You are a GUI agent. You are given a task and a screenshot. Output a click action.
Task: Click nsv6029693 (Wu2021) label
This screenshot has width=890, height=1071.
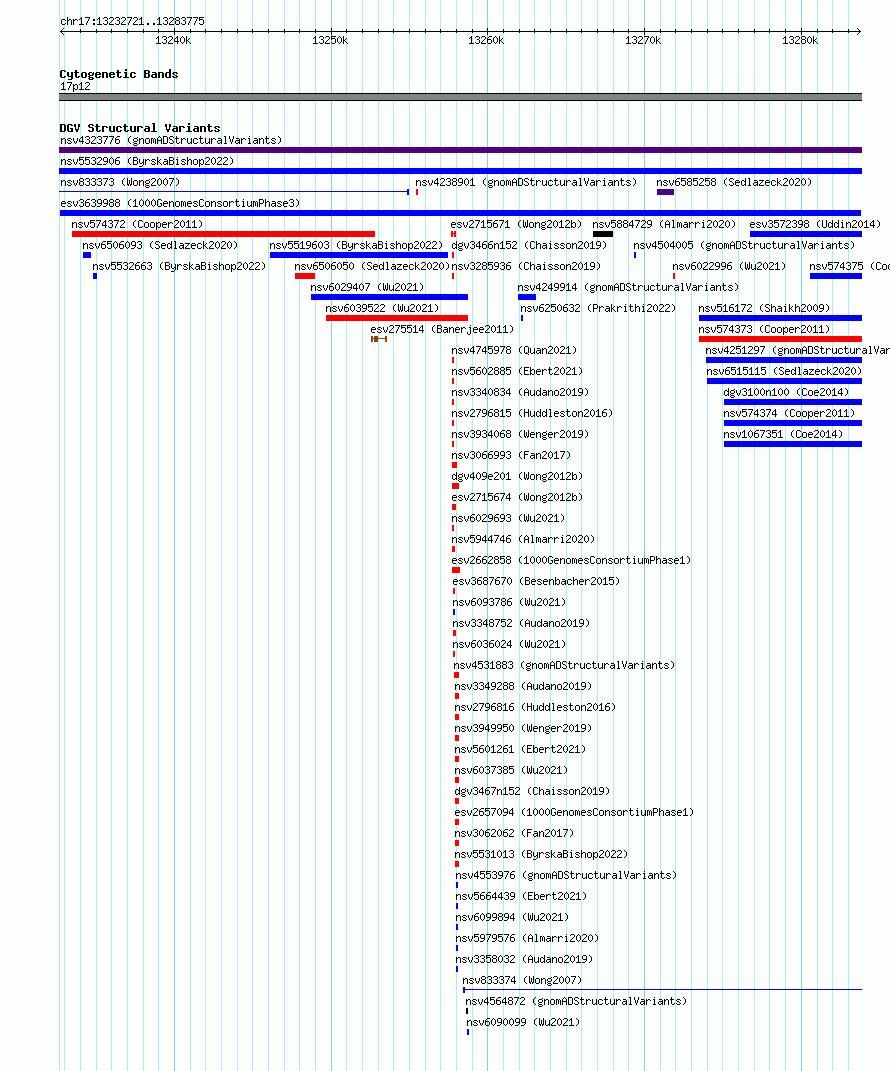(x=508, y=518)
